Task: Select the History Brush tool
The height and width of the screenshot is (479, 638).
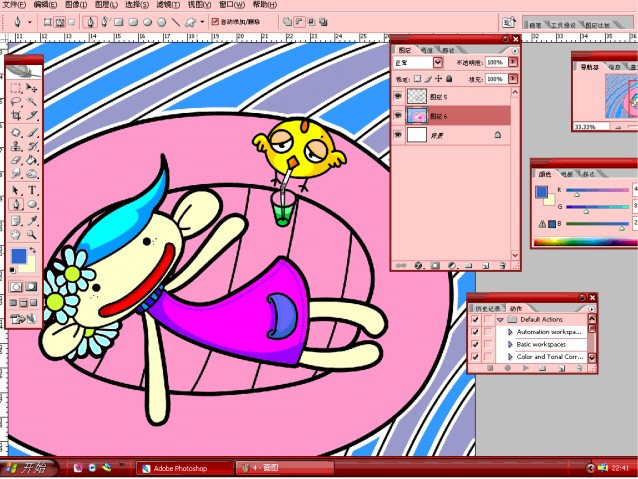Action: 31,147
